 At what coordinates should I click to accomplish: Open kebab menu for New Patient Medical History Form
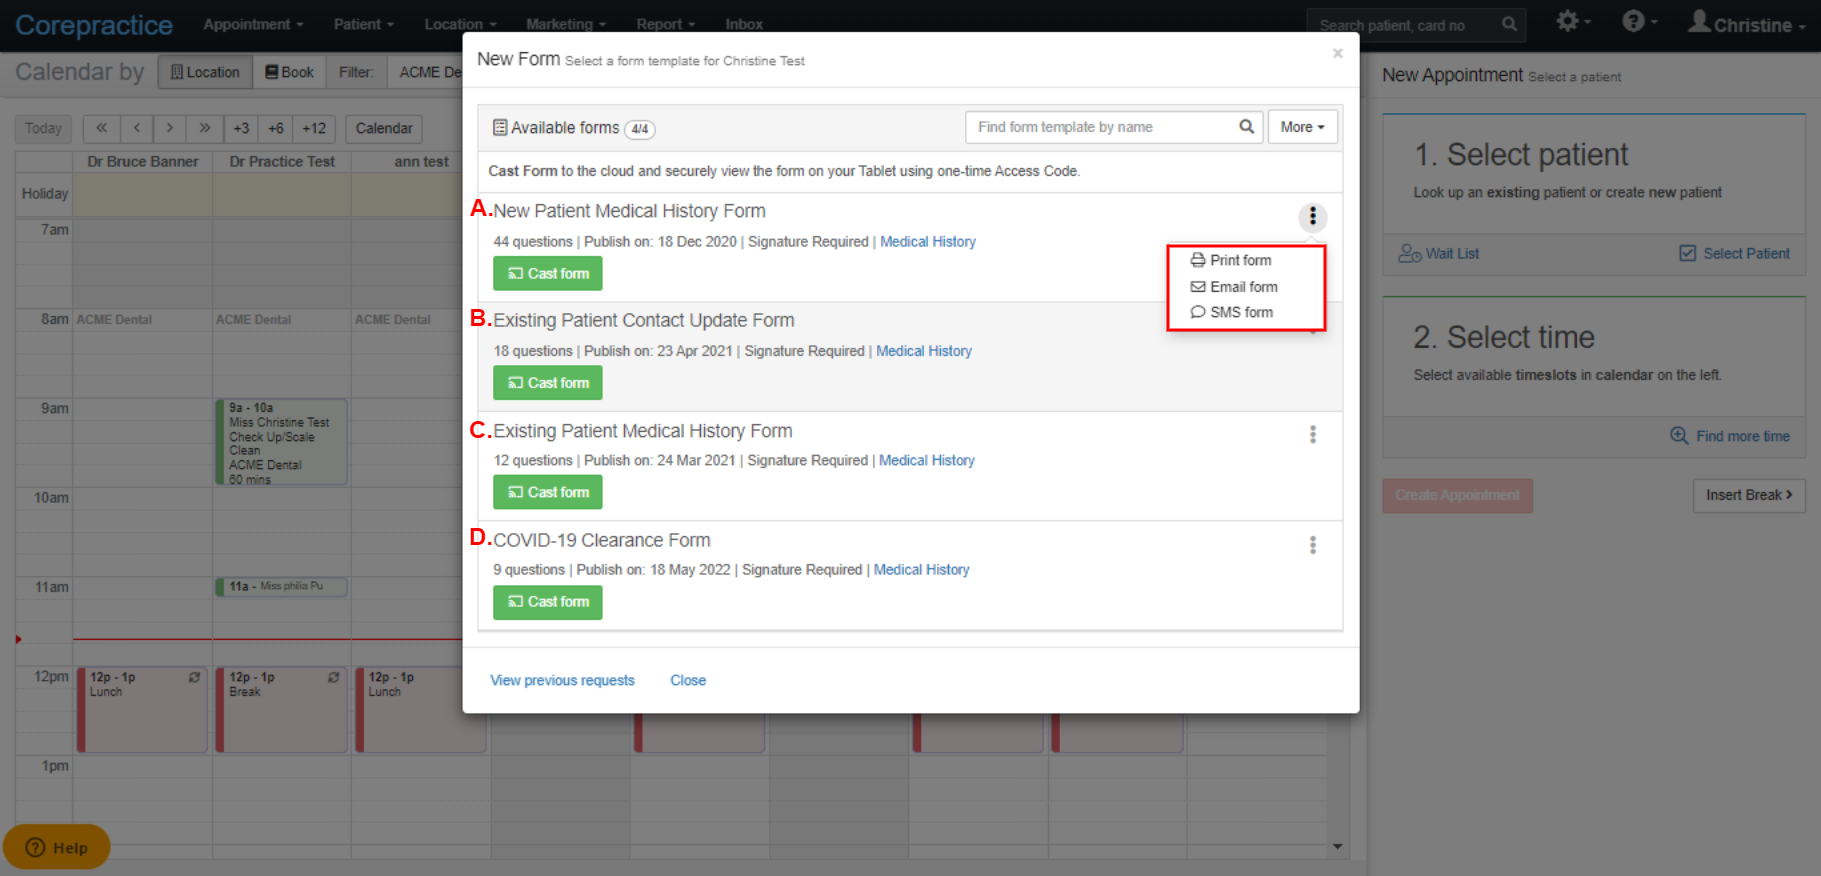click(x=1312, y=217)
